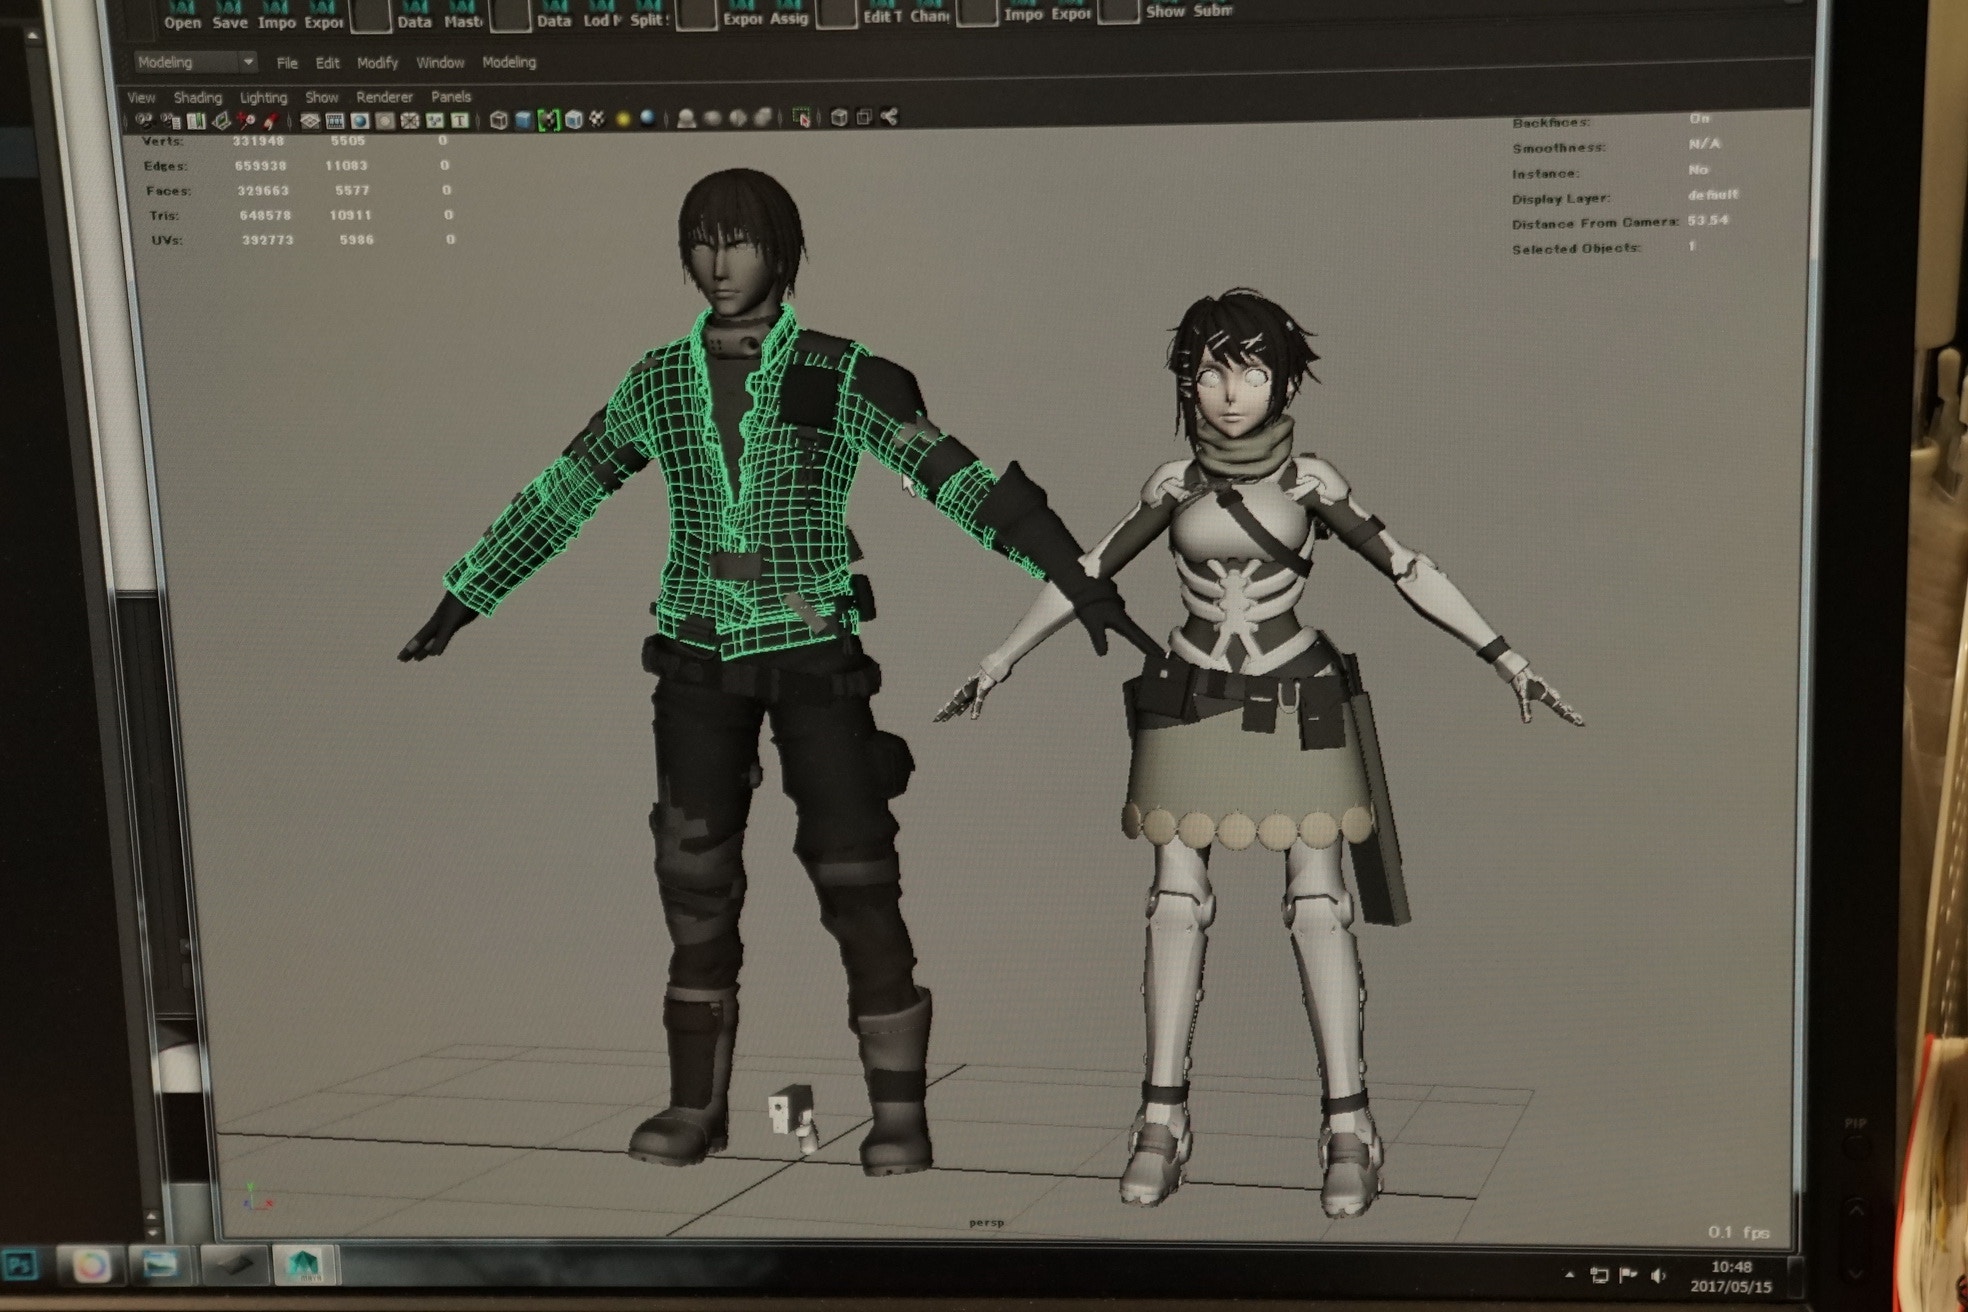Open the Window menu
Image resolution: width=1968 pixels, height=1312 pixels.
click(440, 62)
